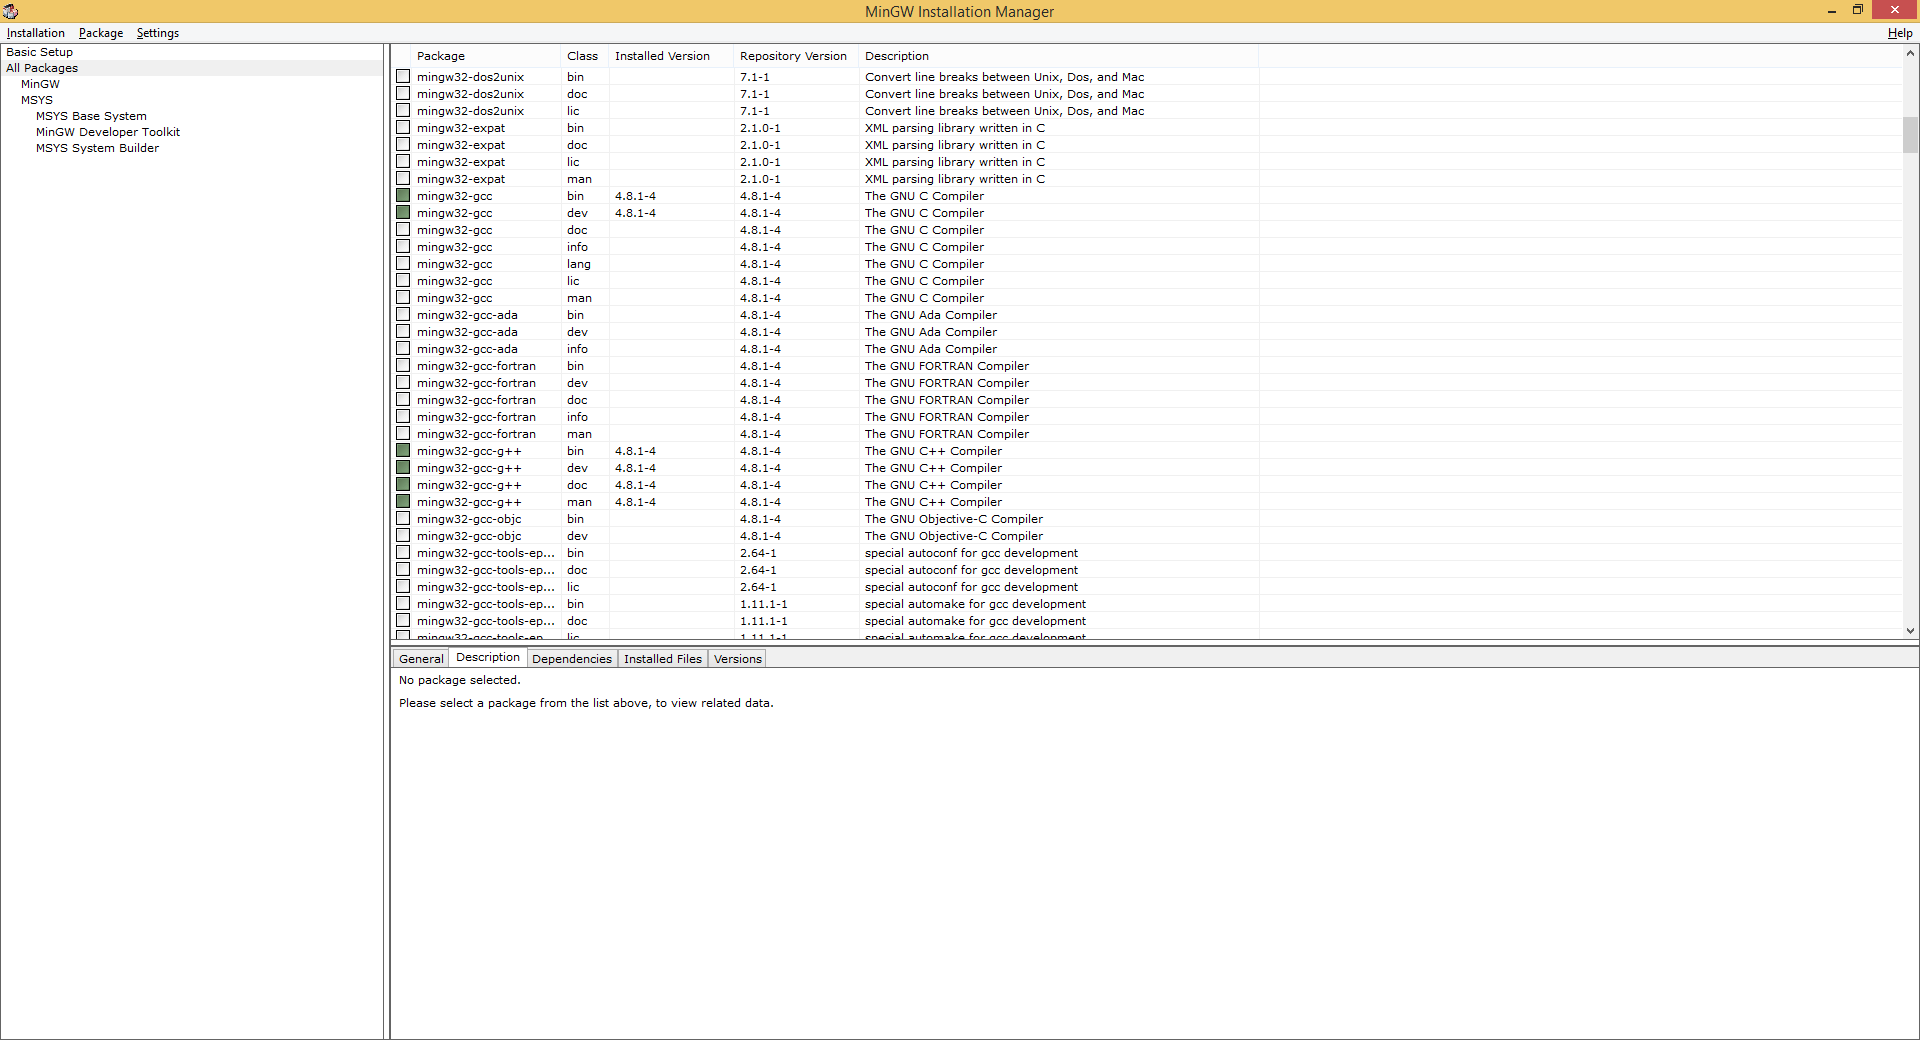The width and height of the screenshot is (1920, 1040).
Task: Sort by the Repository Version column header
Action: 793,56
